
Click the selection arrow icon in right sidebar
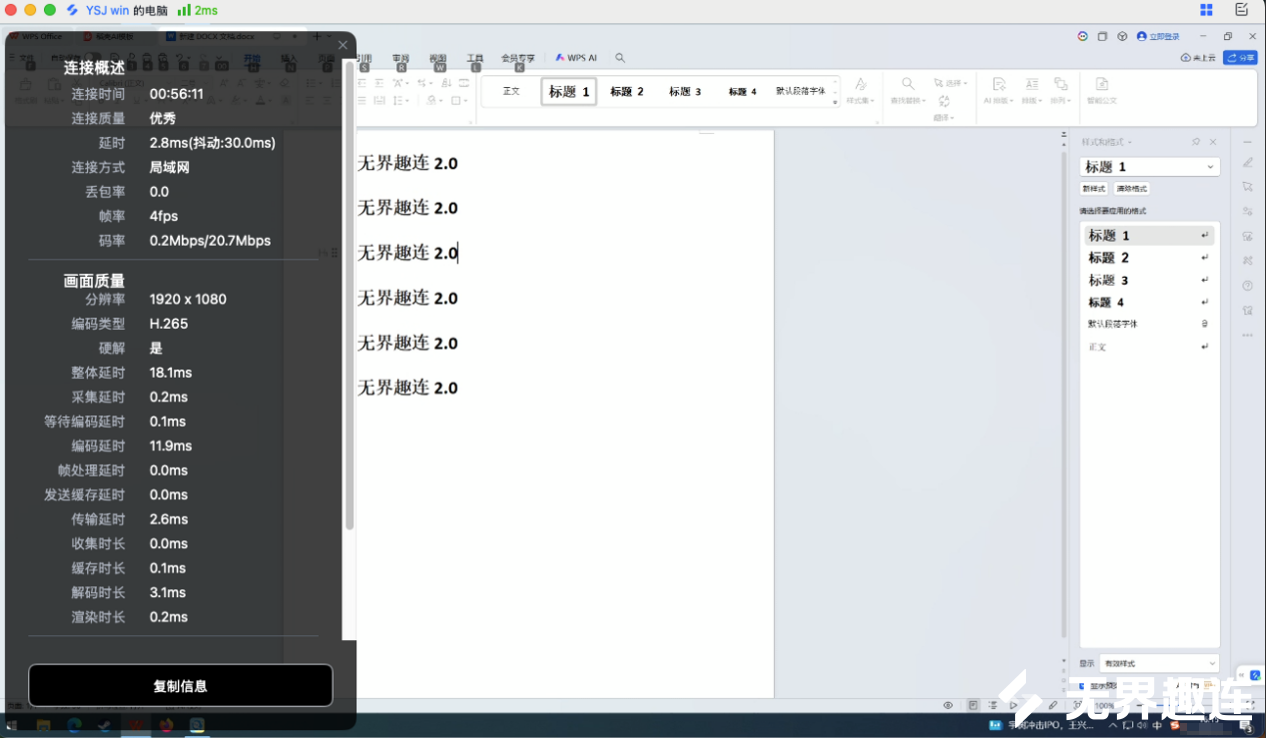click(x=1247, y=187)
